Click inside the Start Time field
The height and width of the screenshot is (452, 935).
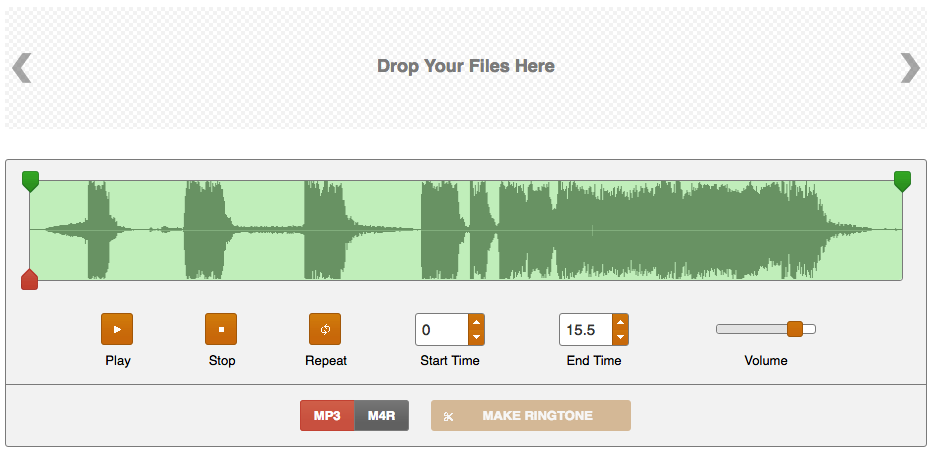click(x=442, y=330)
